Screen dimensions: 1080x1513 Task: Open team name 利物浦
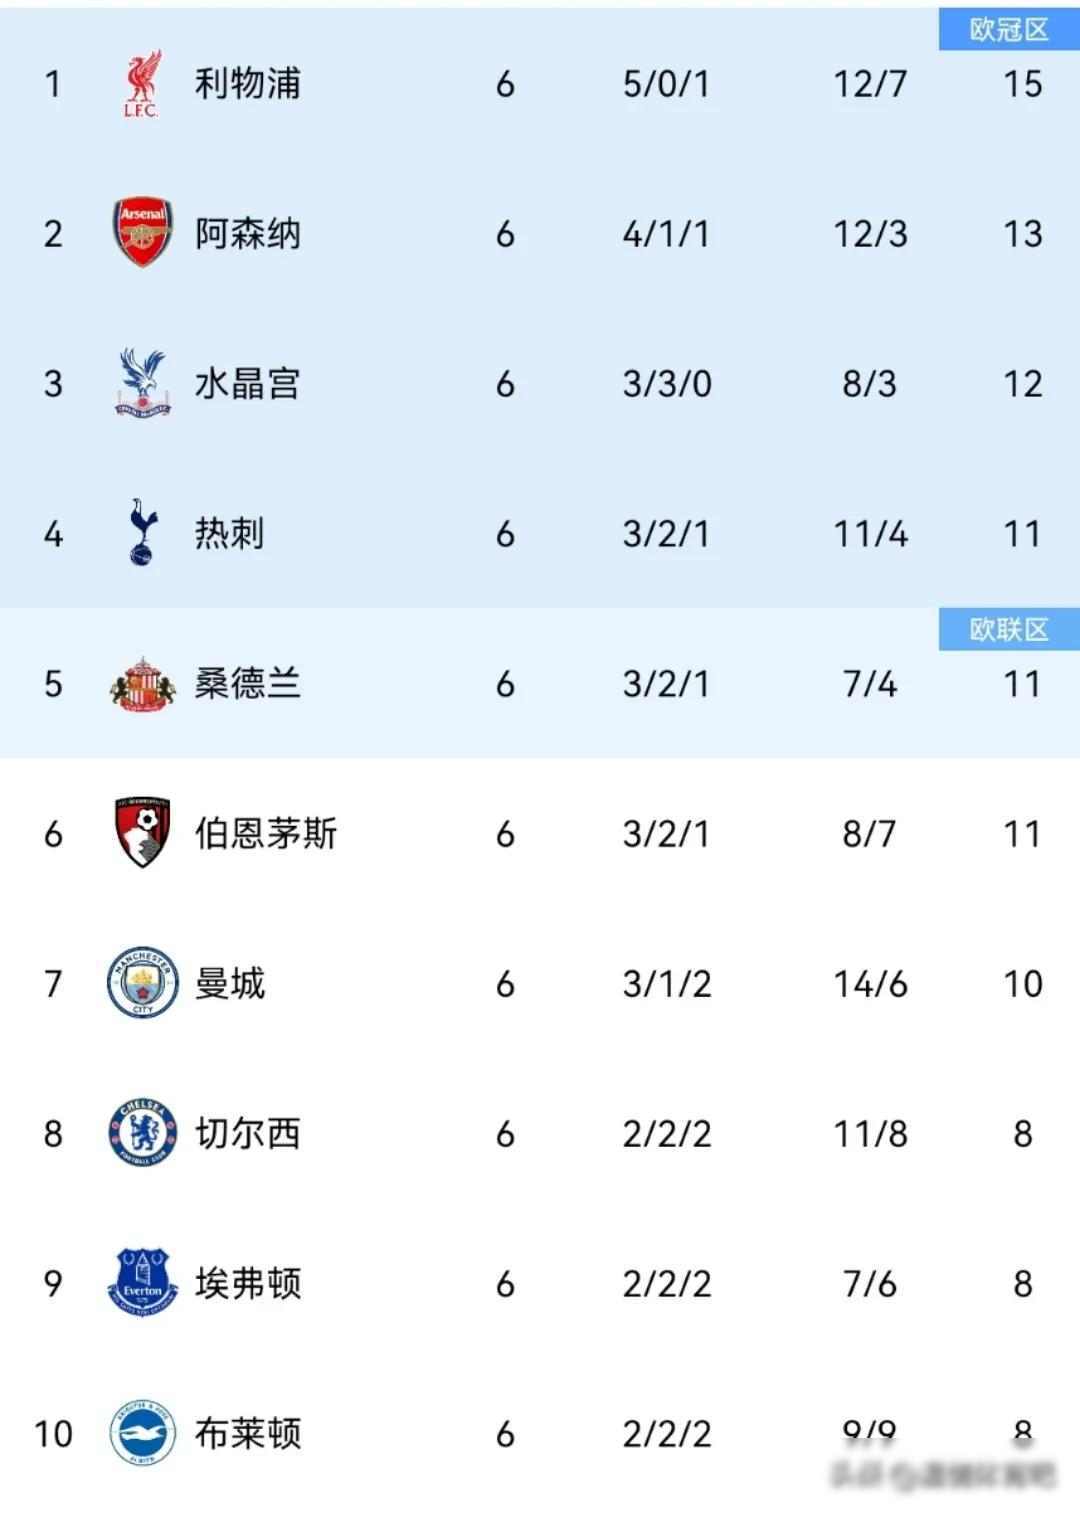[x=247, y=84]
